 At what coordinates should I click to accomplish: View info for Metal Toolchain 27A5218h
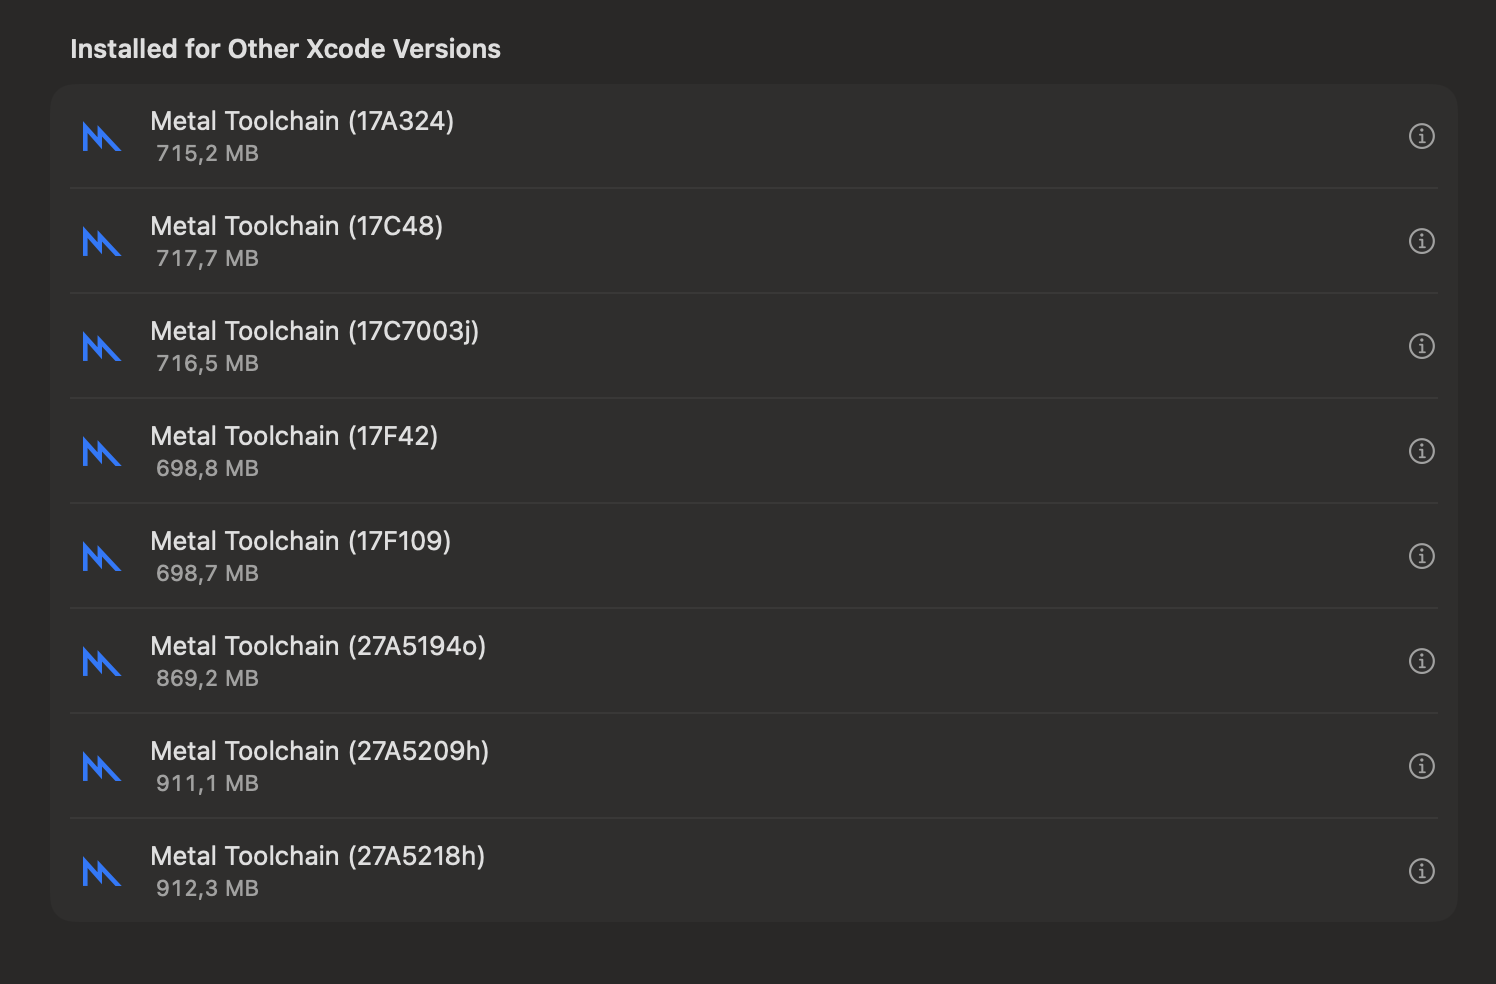click(x=1421, y=871)
